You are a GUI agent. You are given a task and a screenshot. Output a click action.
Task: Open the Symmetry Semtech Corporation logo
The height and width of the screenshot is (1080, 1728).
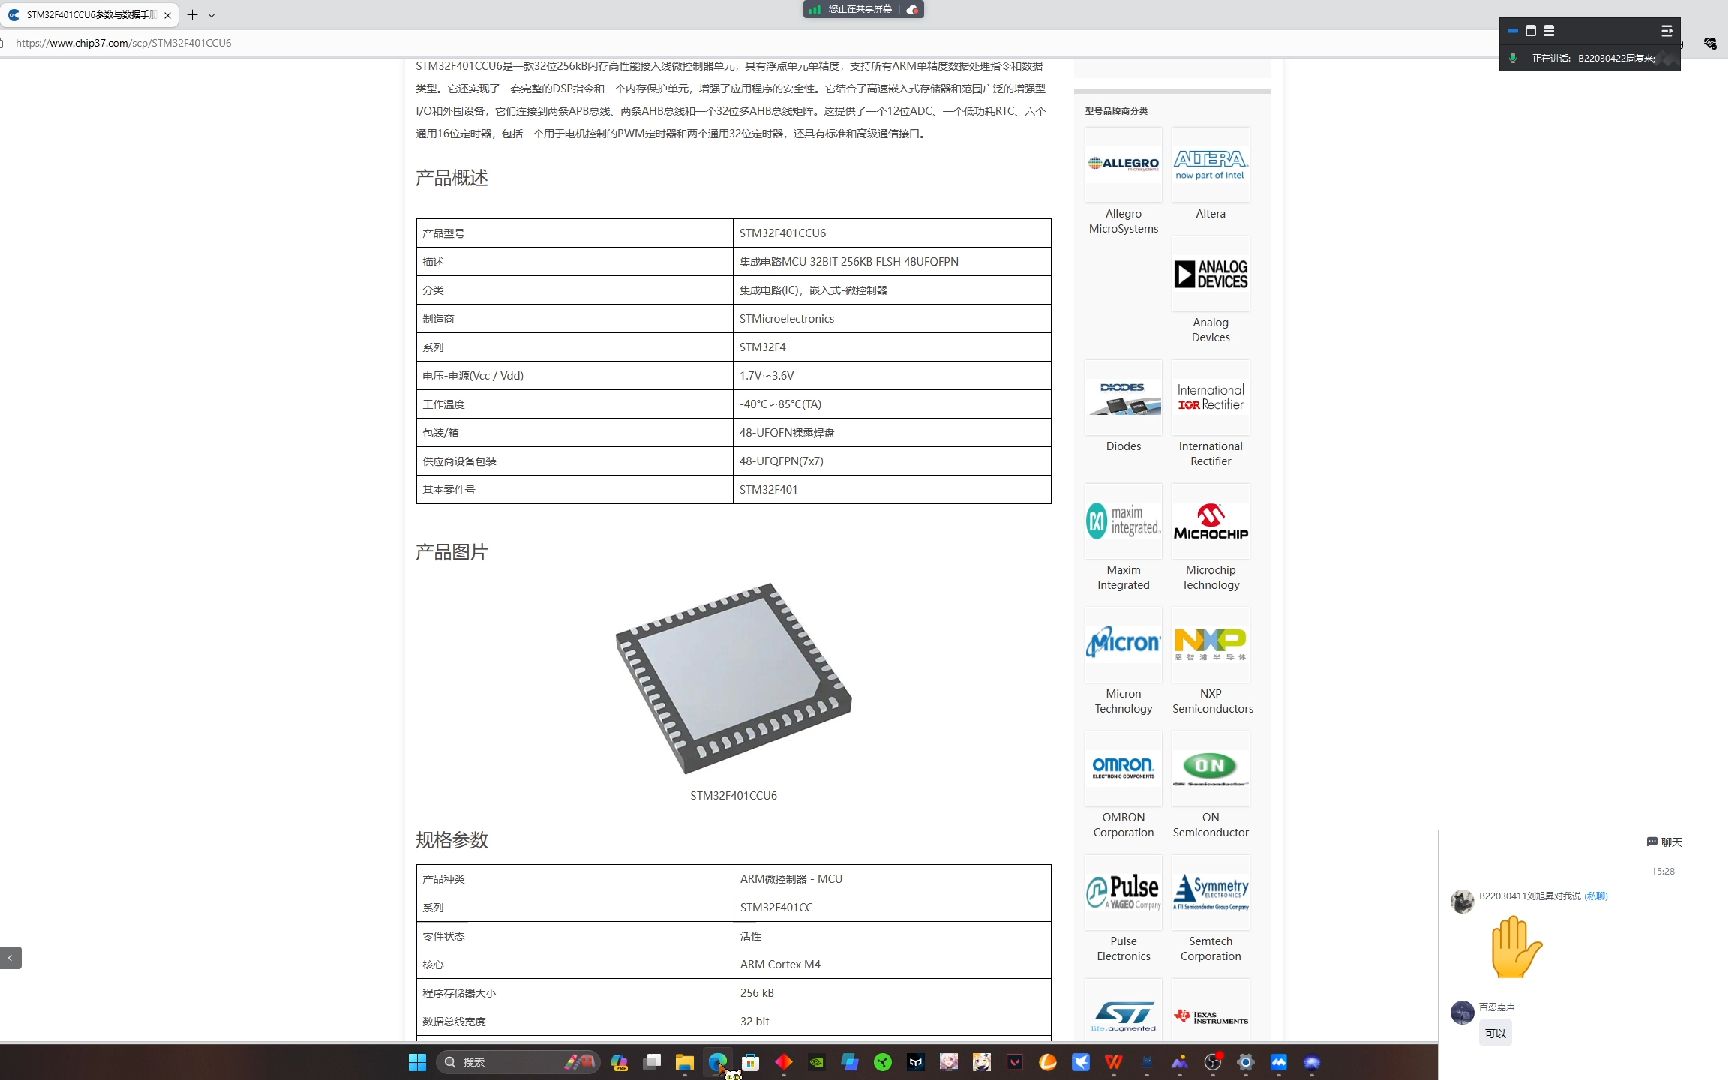click(x=1210, y=892)
